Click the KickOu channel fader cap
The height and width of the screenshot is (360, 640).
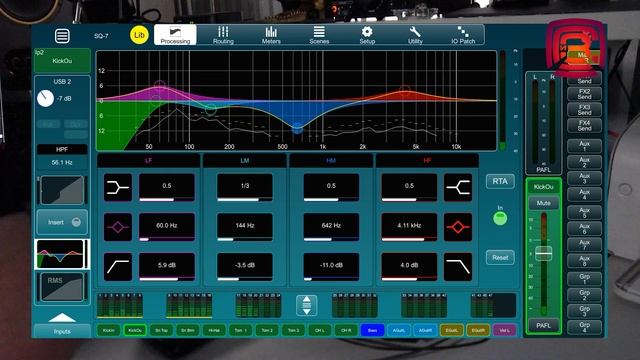click(x=544, y=253)
